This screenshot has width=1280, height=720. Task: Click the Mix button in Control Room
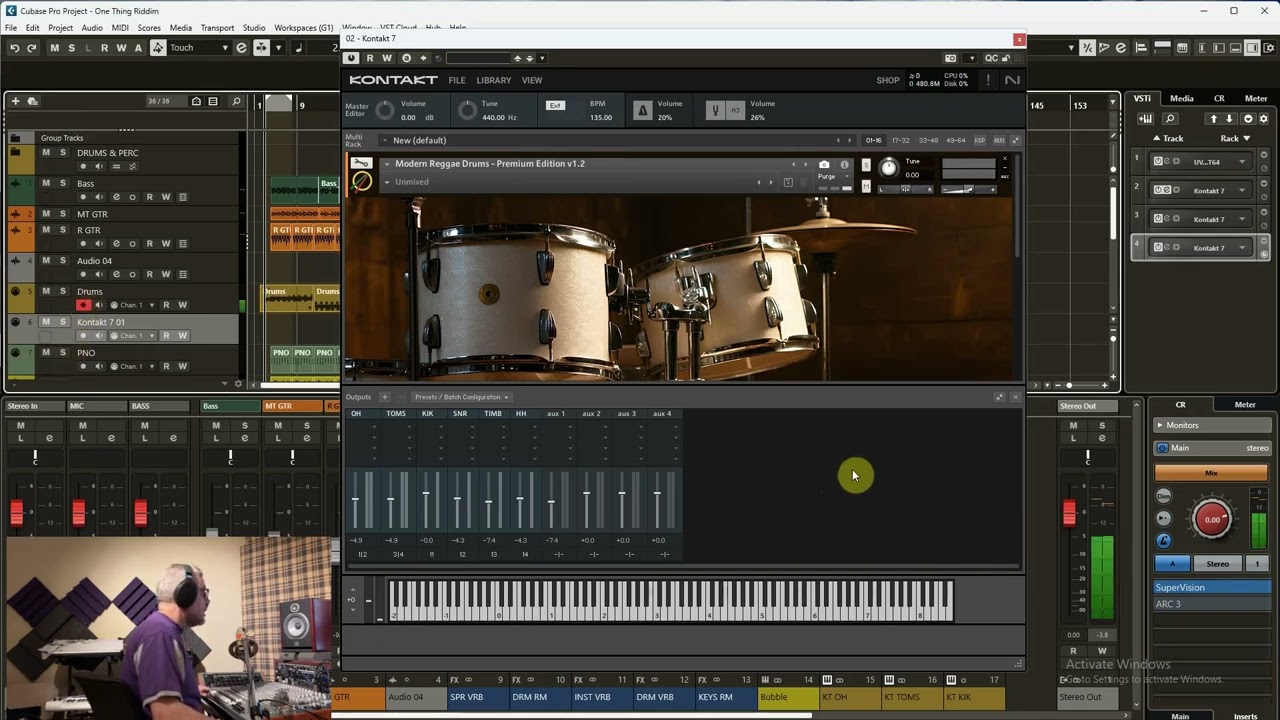tap(1211, 473)
